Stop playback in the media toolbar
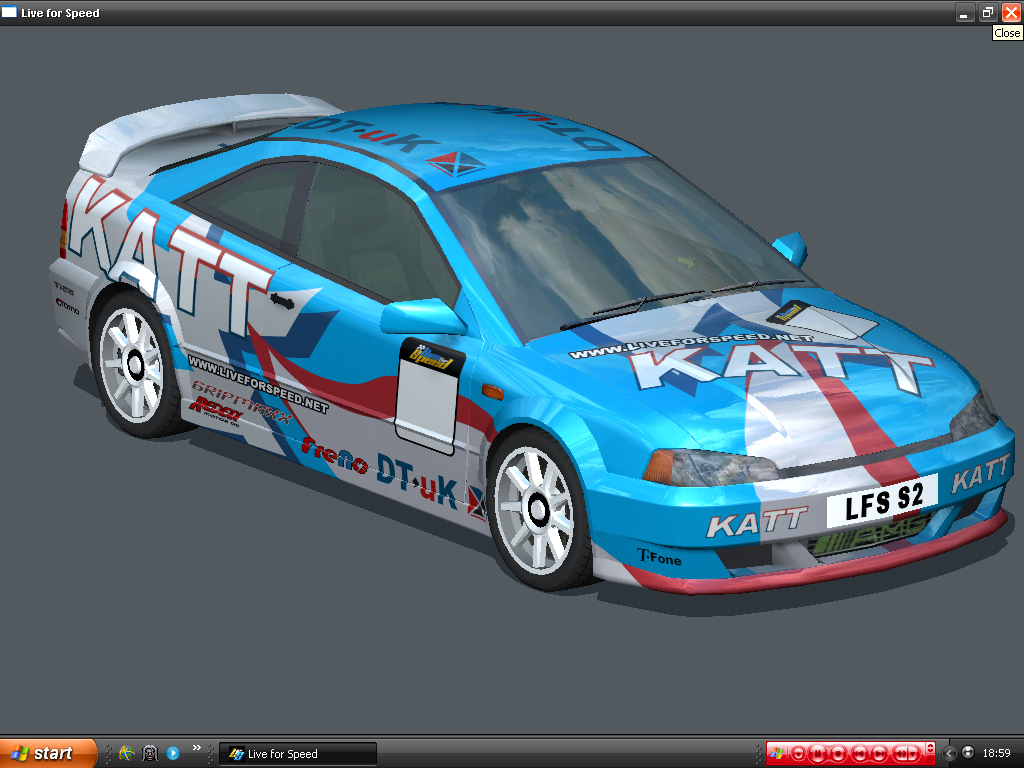Screen dimensions: 1024x768 (838, 754)
